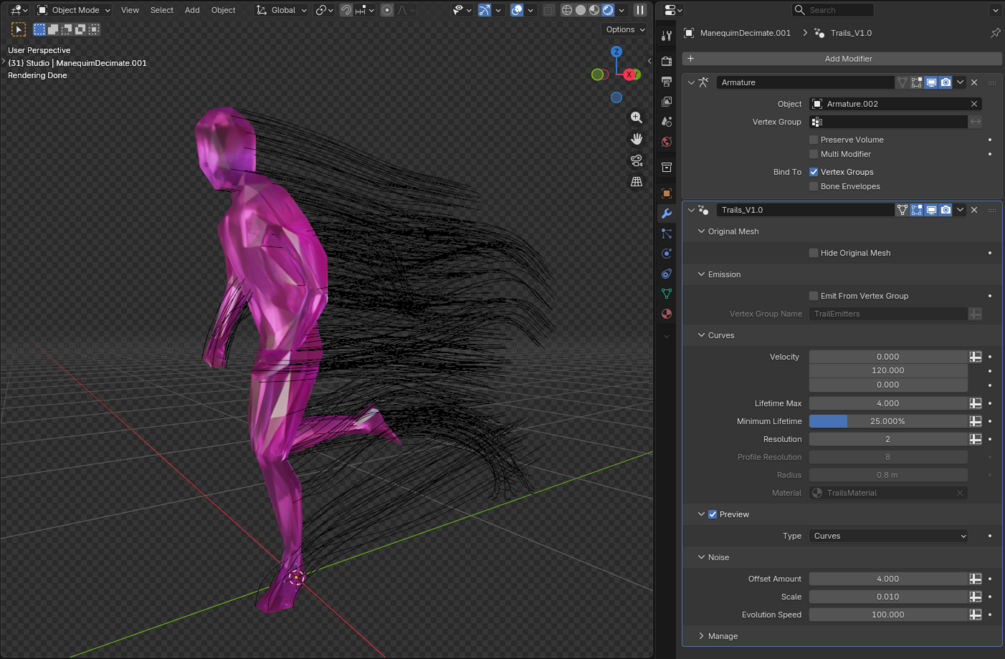The image size is (1005, 659).
Task: Open the Render properties tab
Action: [x=667, y=61]
